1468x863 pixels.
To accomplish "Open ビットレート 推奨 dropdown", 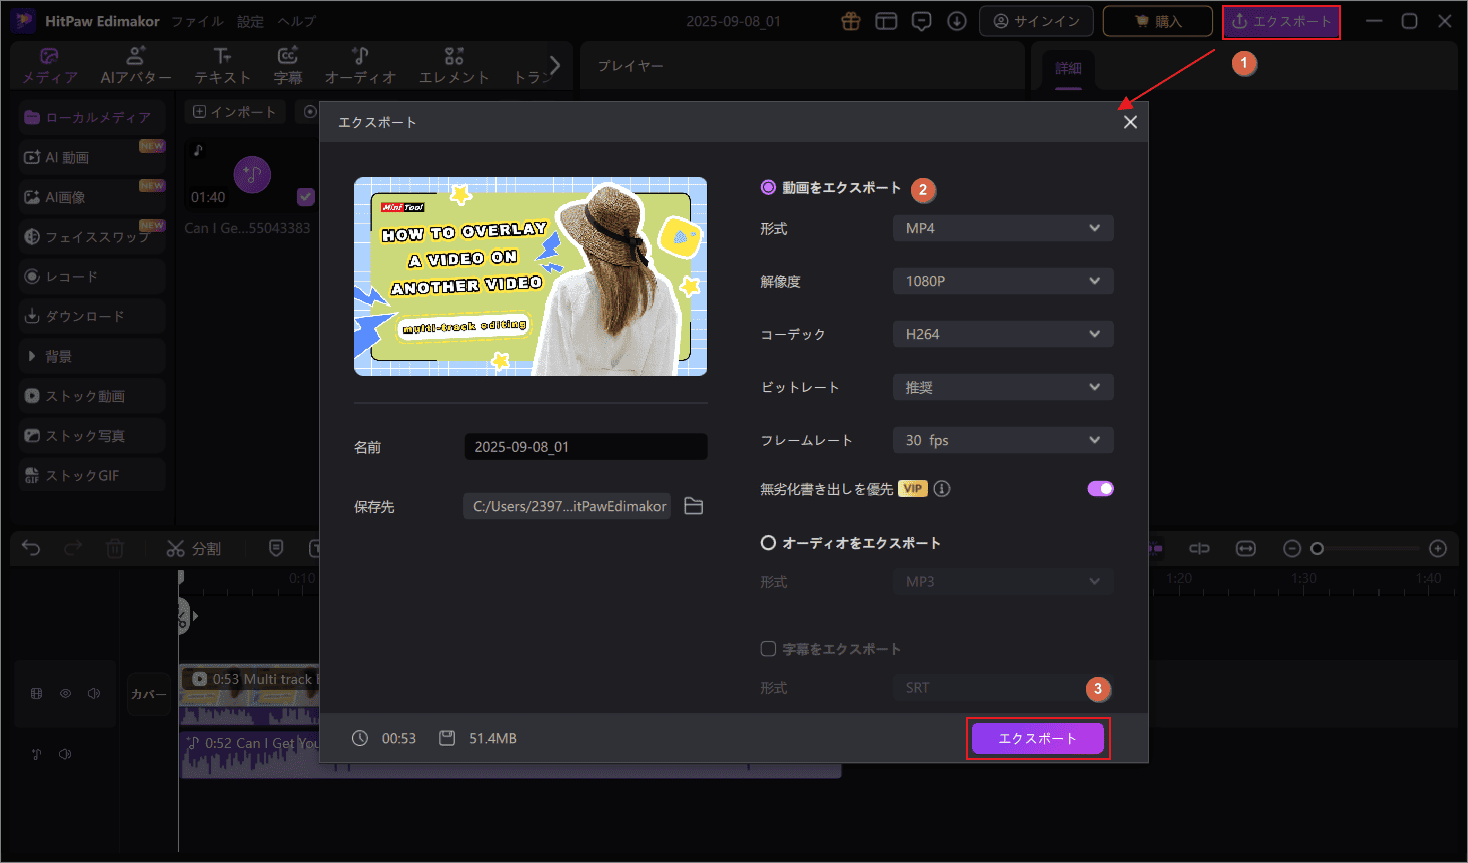I will click(1003, 387).
